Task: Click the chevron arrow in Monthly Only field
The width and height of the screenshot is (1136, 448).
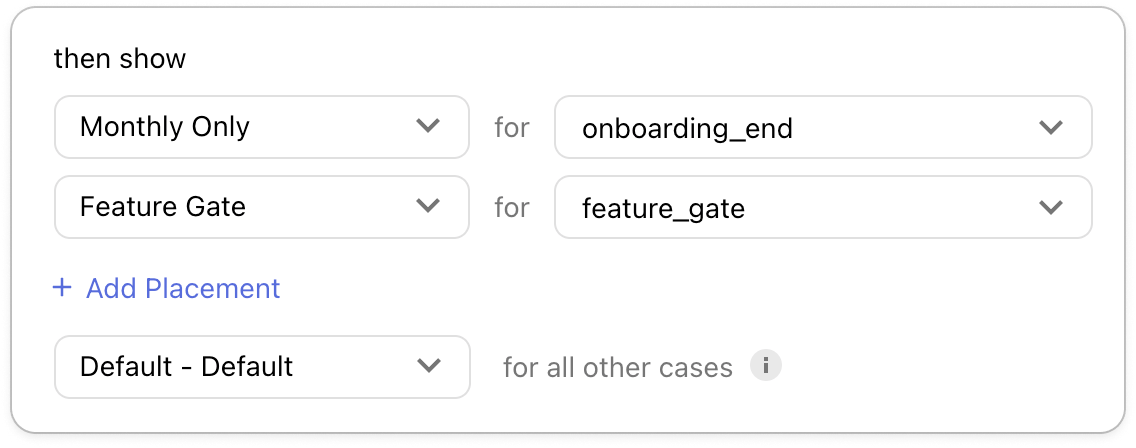Action: click(428, 127)
